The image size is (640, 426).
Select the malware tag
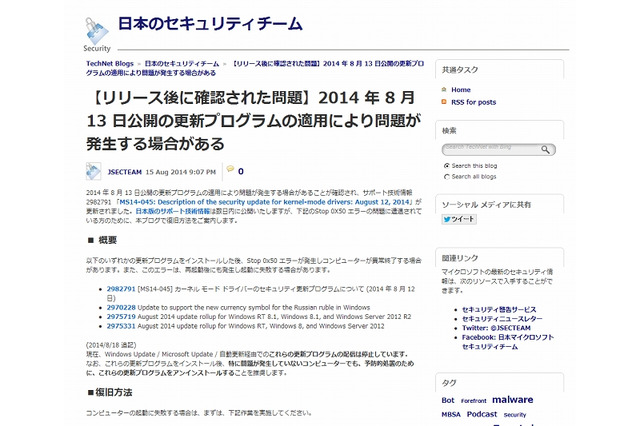(513, 400)
